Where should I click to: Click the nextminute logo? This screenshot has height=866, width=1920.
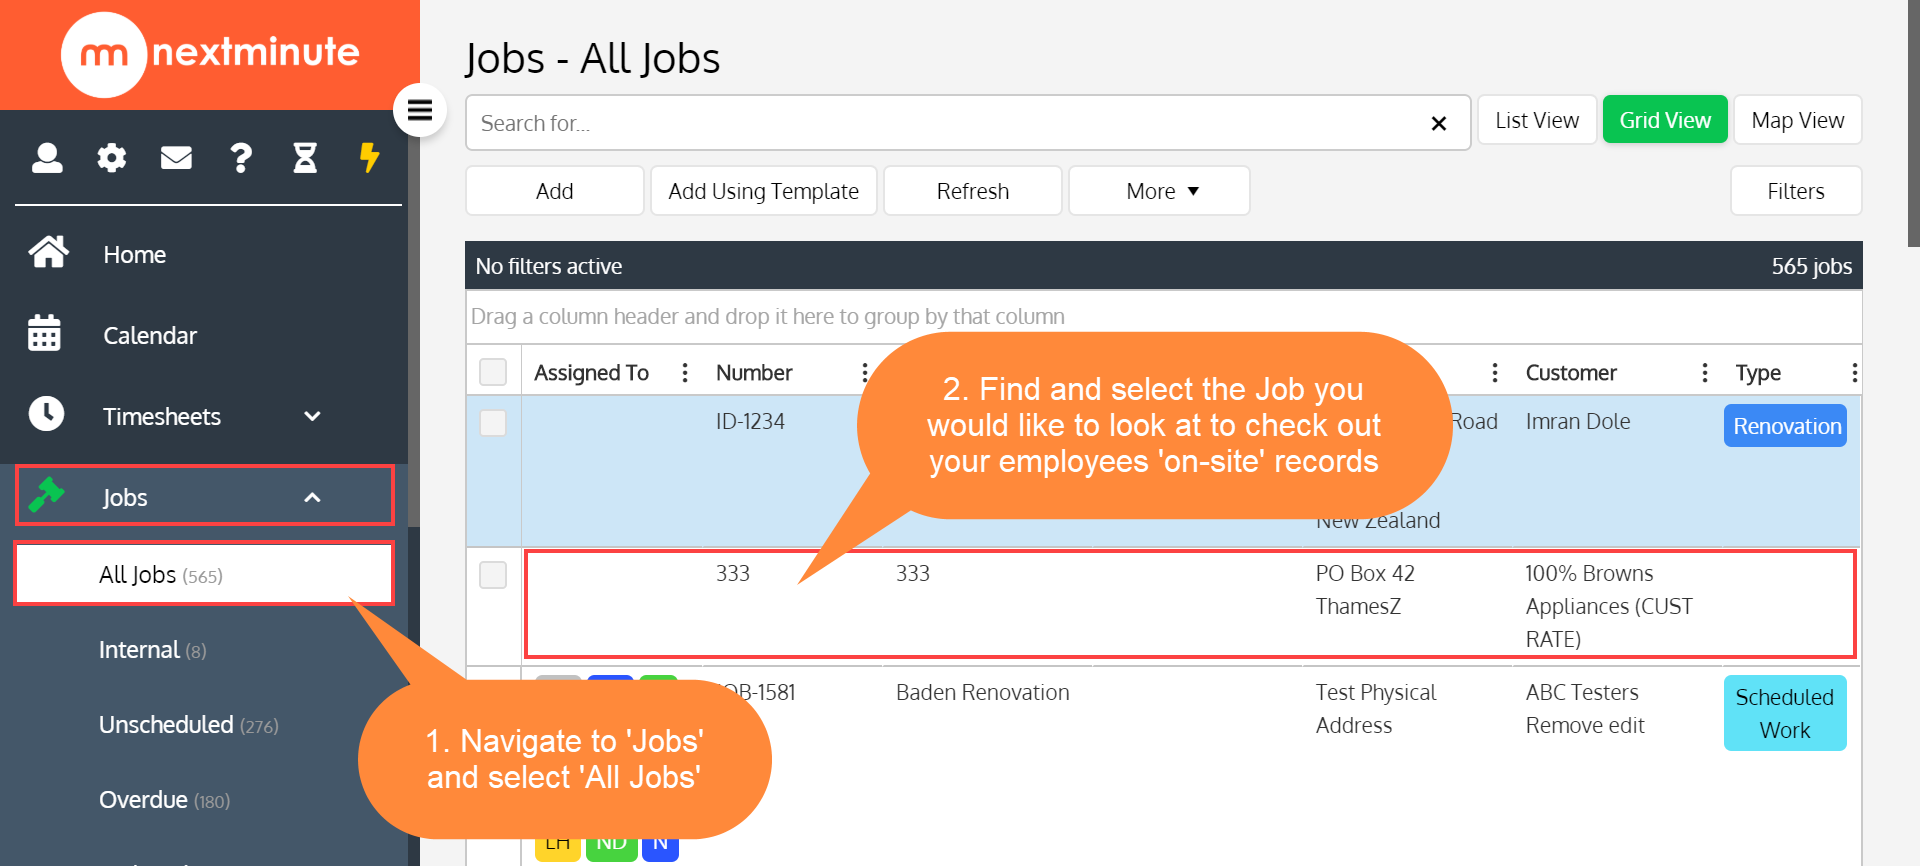coord(210,55)
